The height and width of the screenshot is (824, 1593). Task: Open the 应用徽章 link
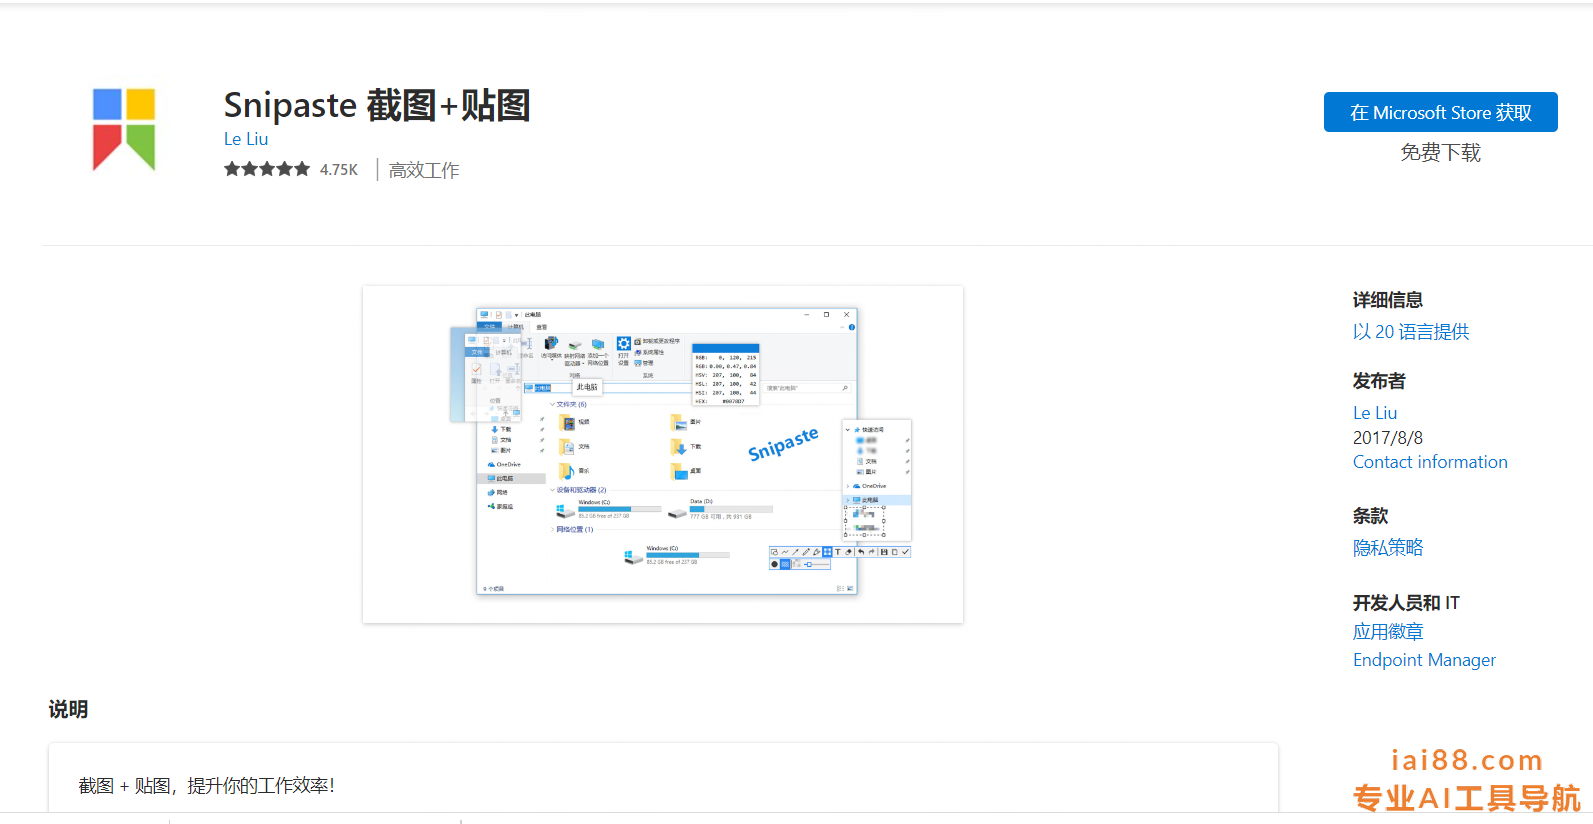[1388, 632]
